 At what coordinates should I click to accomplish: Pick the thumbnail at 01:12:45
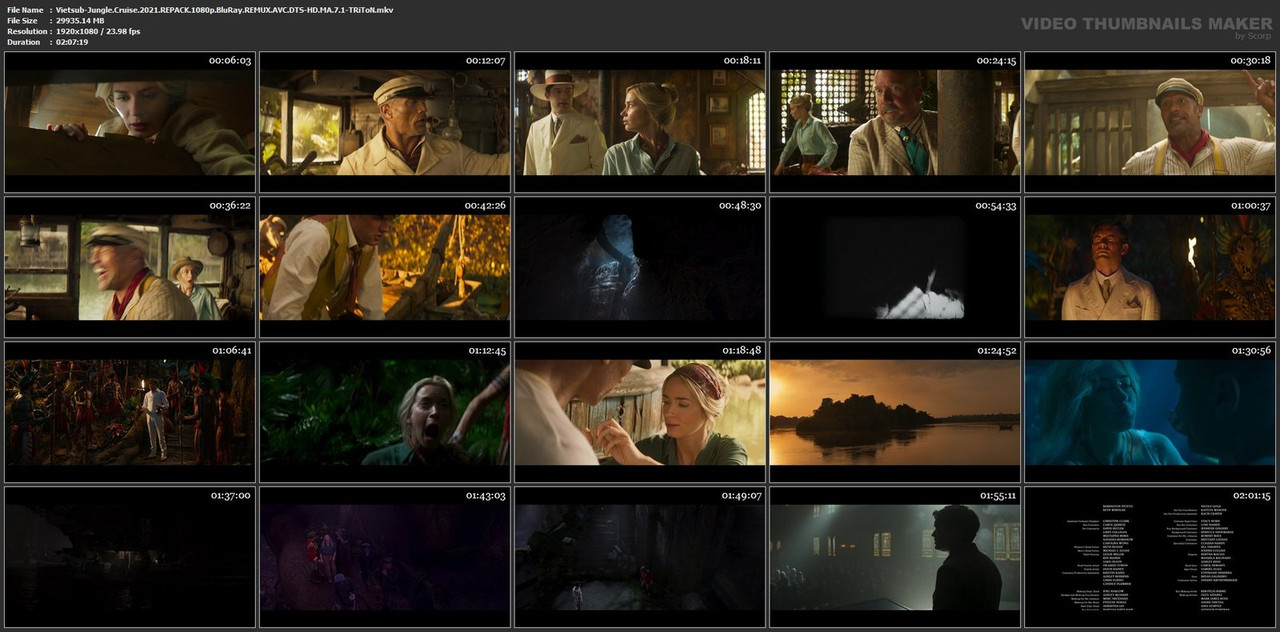[384, 412]
